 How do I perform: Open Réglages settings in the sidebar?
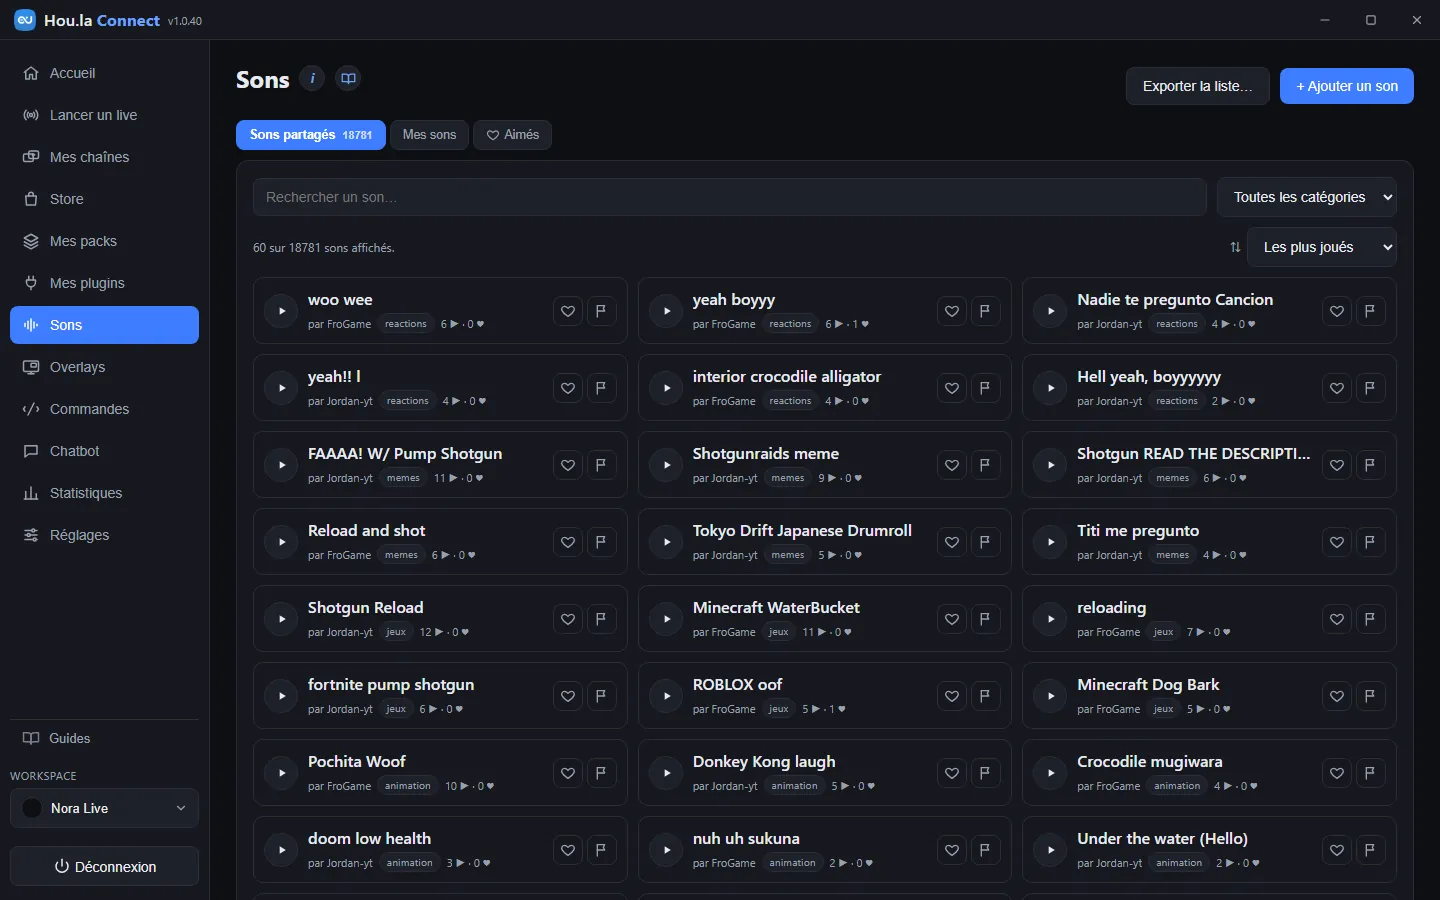(x=104, y=535)
